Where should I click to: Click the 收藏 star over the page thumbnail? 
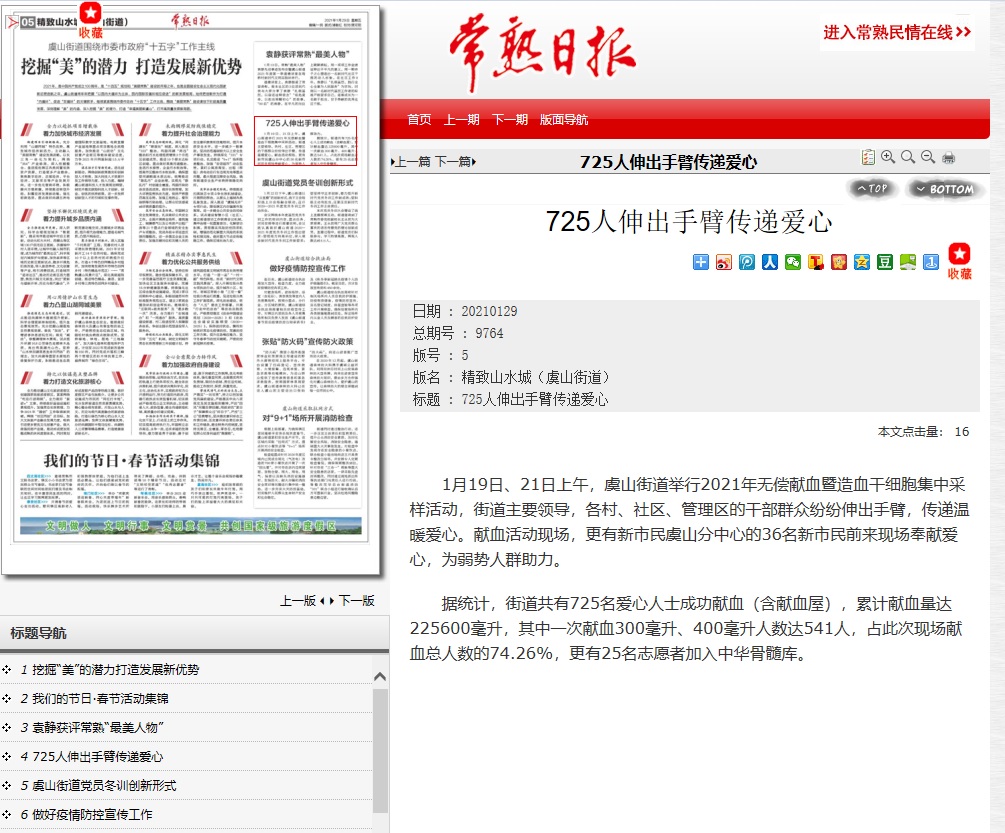(90, 21)
